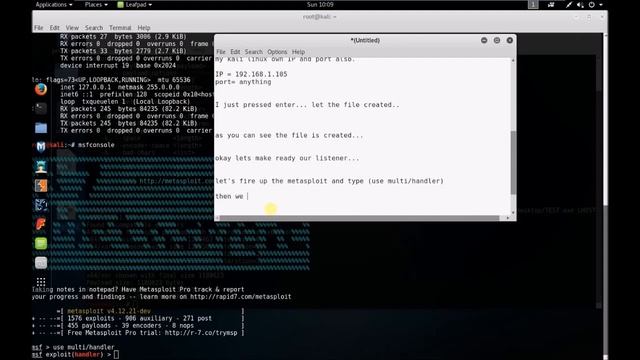Open the terminal window Terminal menu

point(120,28)
